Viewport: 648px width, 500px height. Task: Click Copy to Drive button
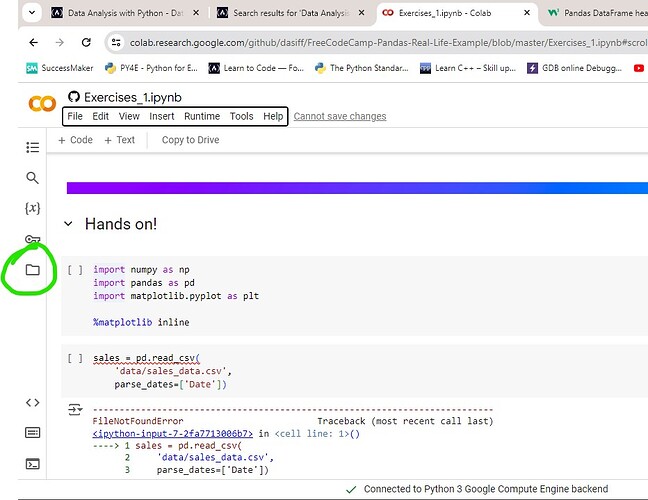pyautogui.click(x=191, y=140)
